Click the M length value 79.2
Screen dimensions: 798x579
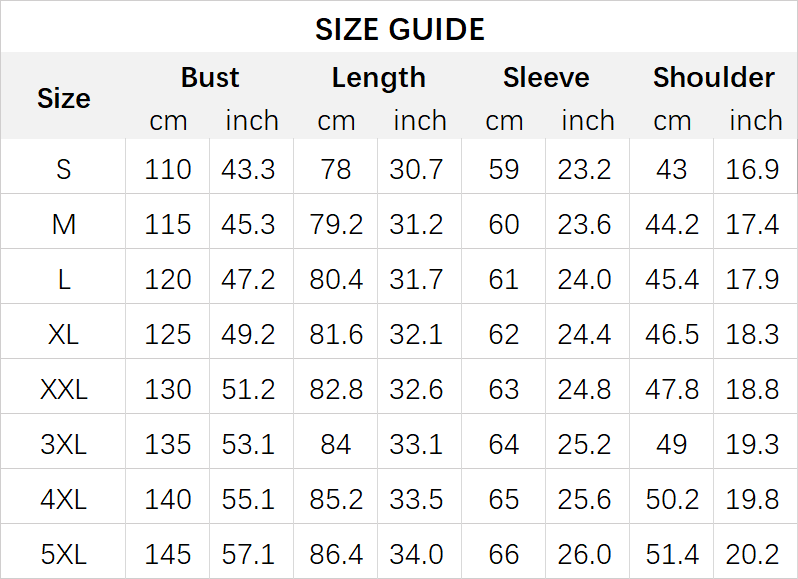(x=336, y=224)
